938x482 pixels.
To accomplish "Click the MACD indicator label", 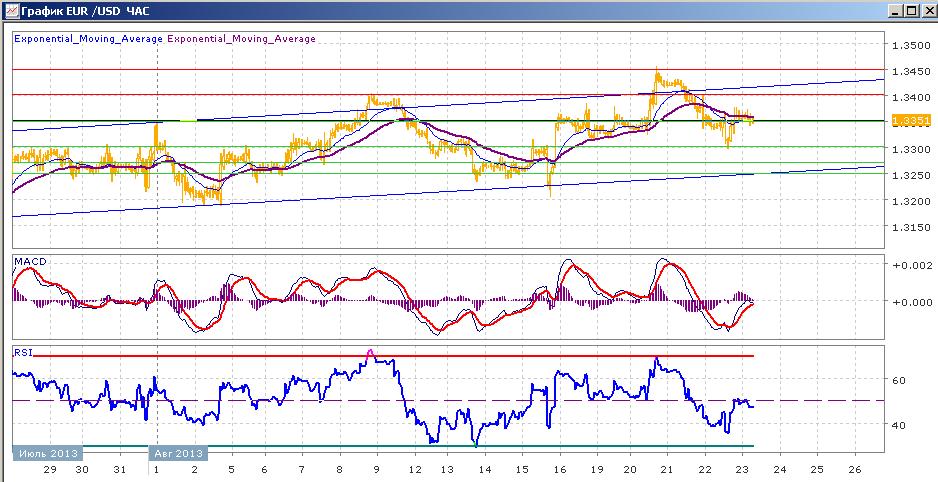I will 31,262.
